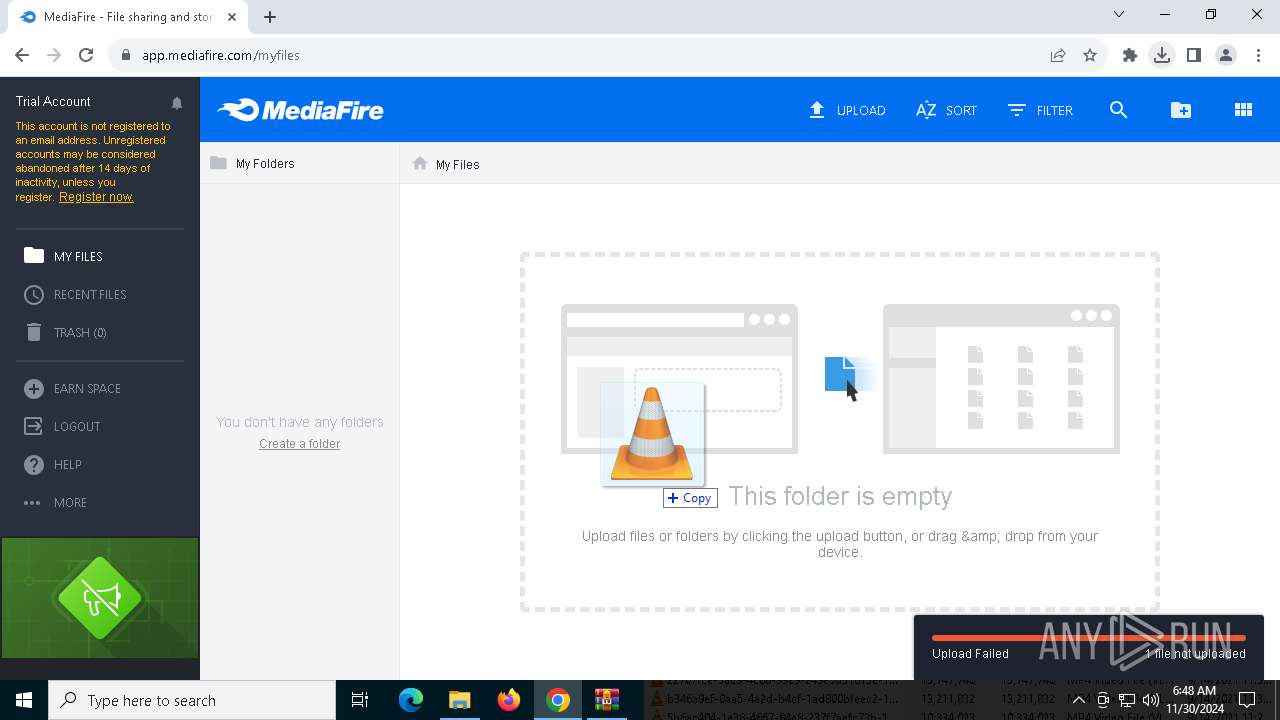Image resolution: width=1280 pixels, height=720 pixels.
Task: Click the MediaFire logo
Action: click(301, 110)
